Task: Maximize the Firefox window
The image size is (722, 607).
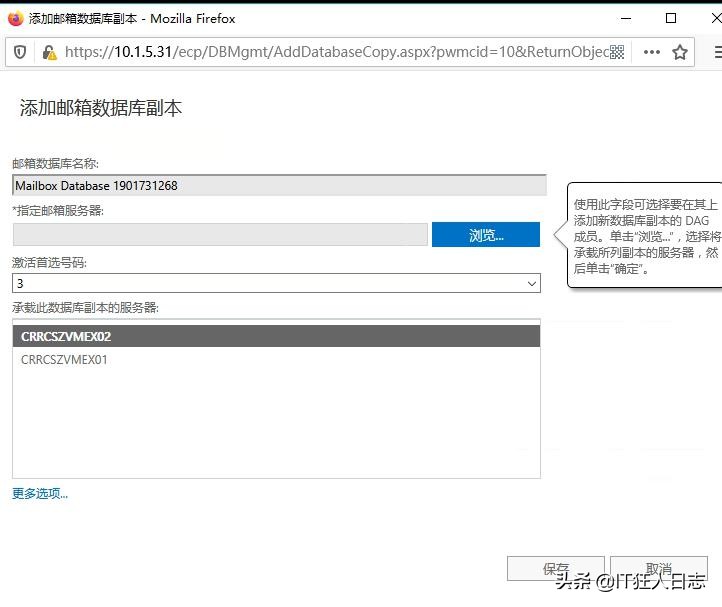Action: (x=671, y=18)
